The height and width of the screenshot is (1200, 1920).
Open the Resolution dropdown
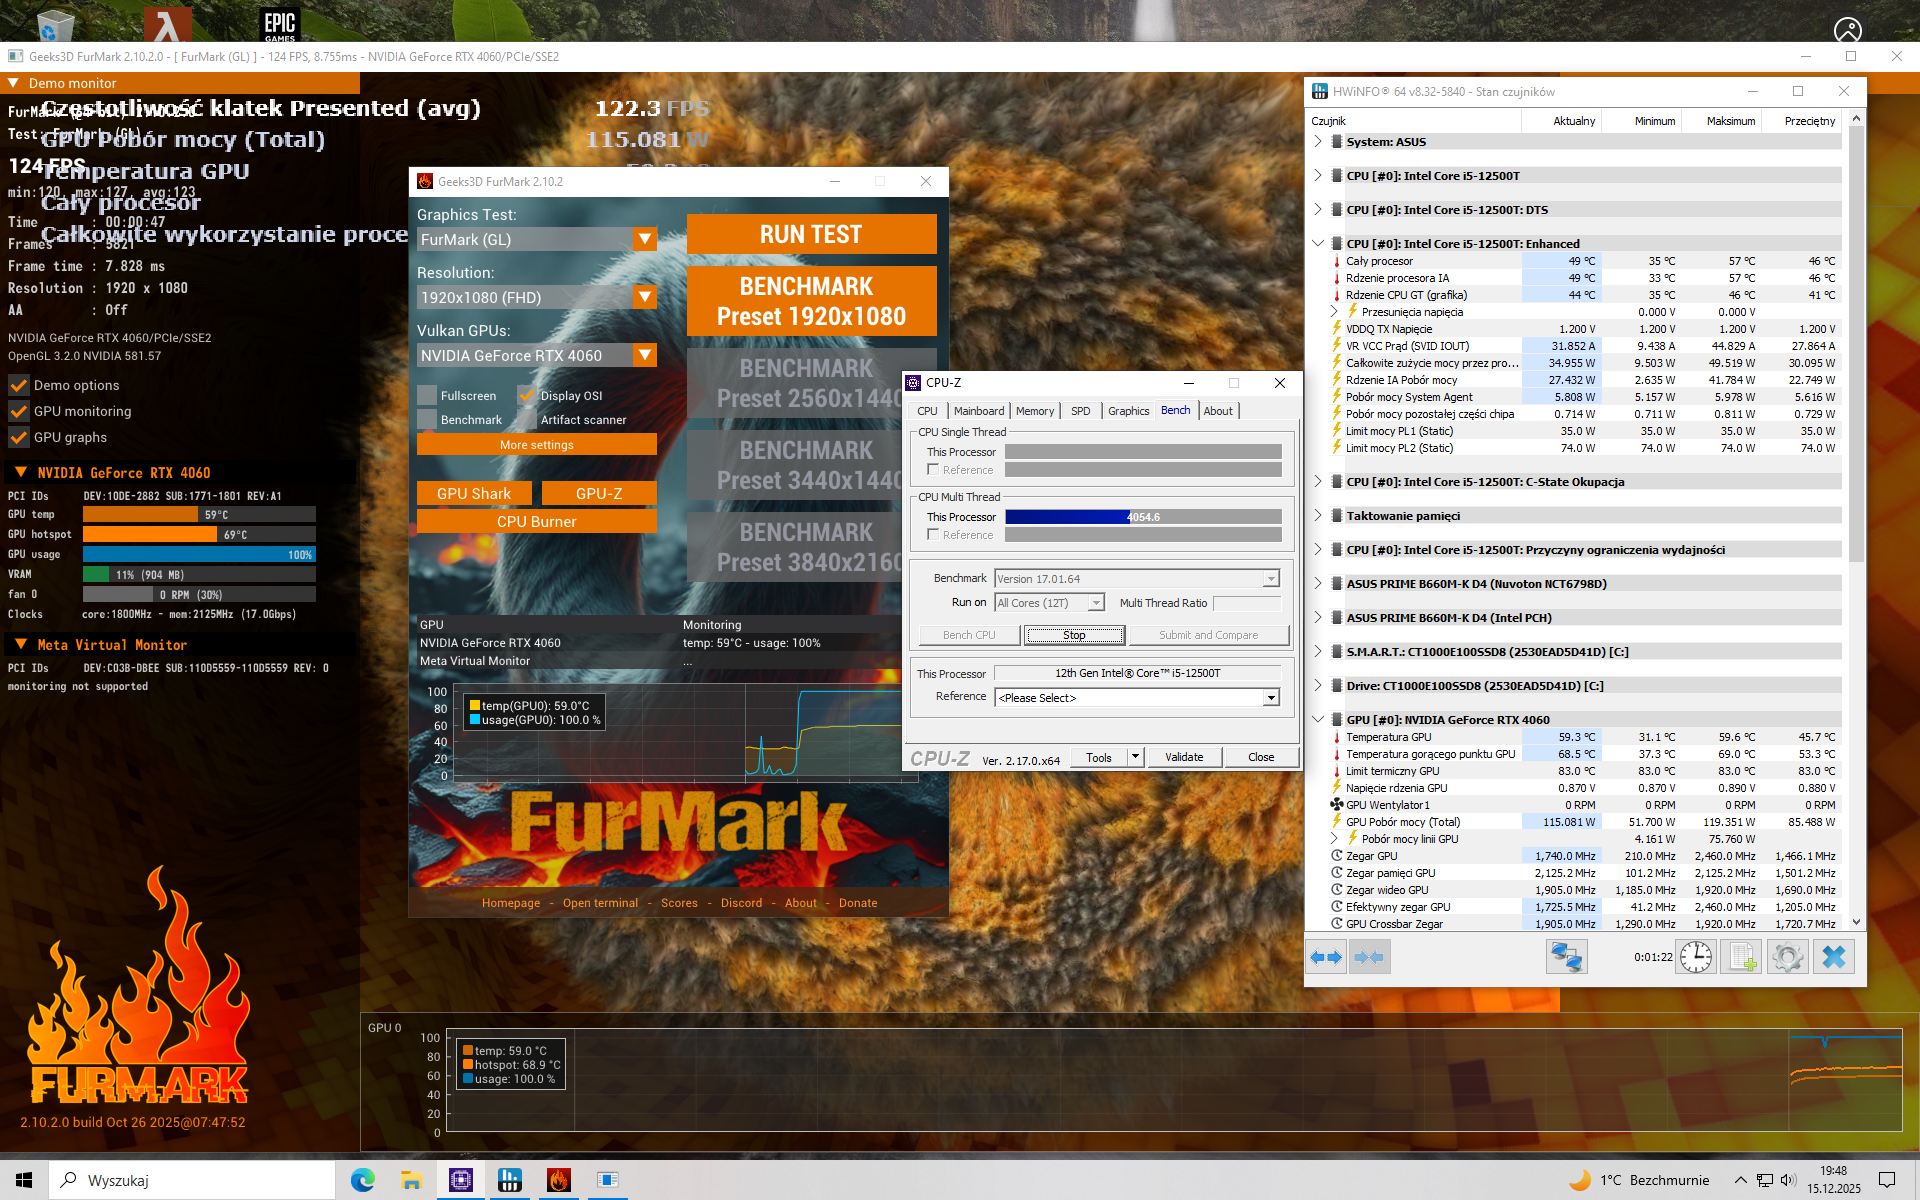645,297
